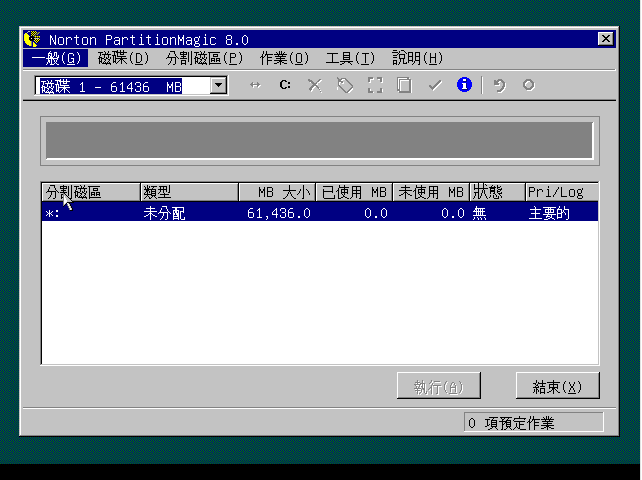642x480 pixels.
Task: Click the PartitionMagic title bar logo icon
Action: pos(32,39)
